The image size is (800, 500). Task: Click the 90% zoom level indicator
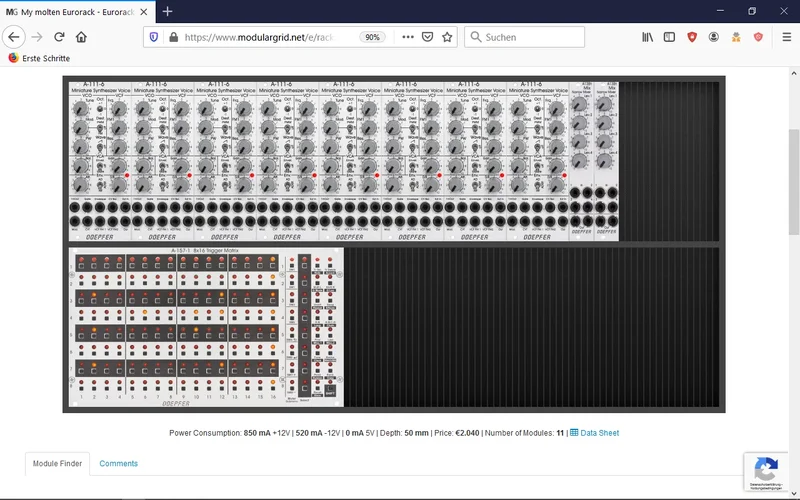(x=372, y=37)
